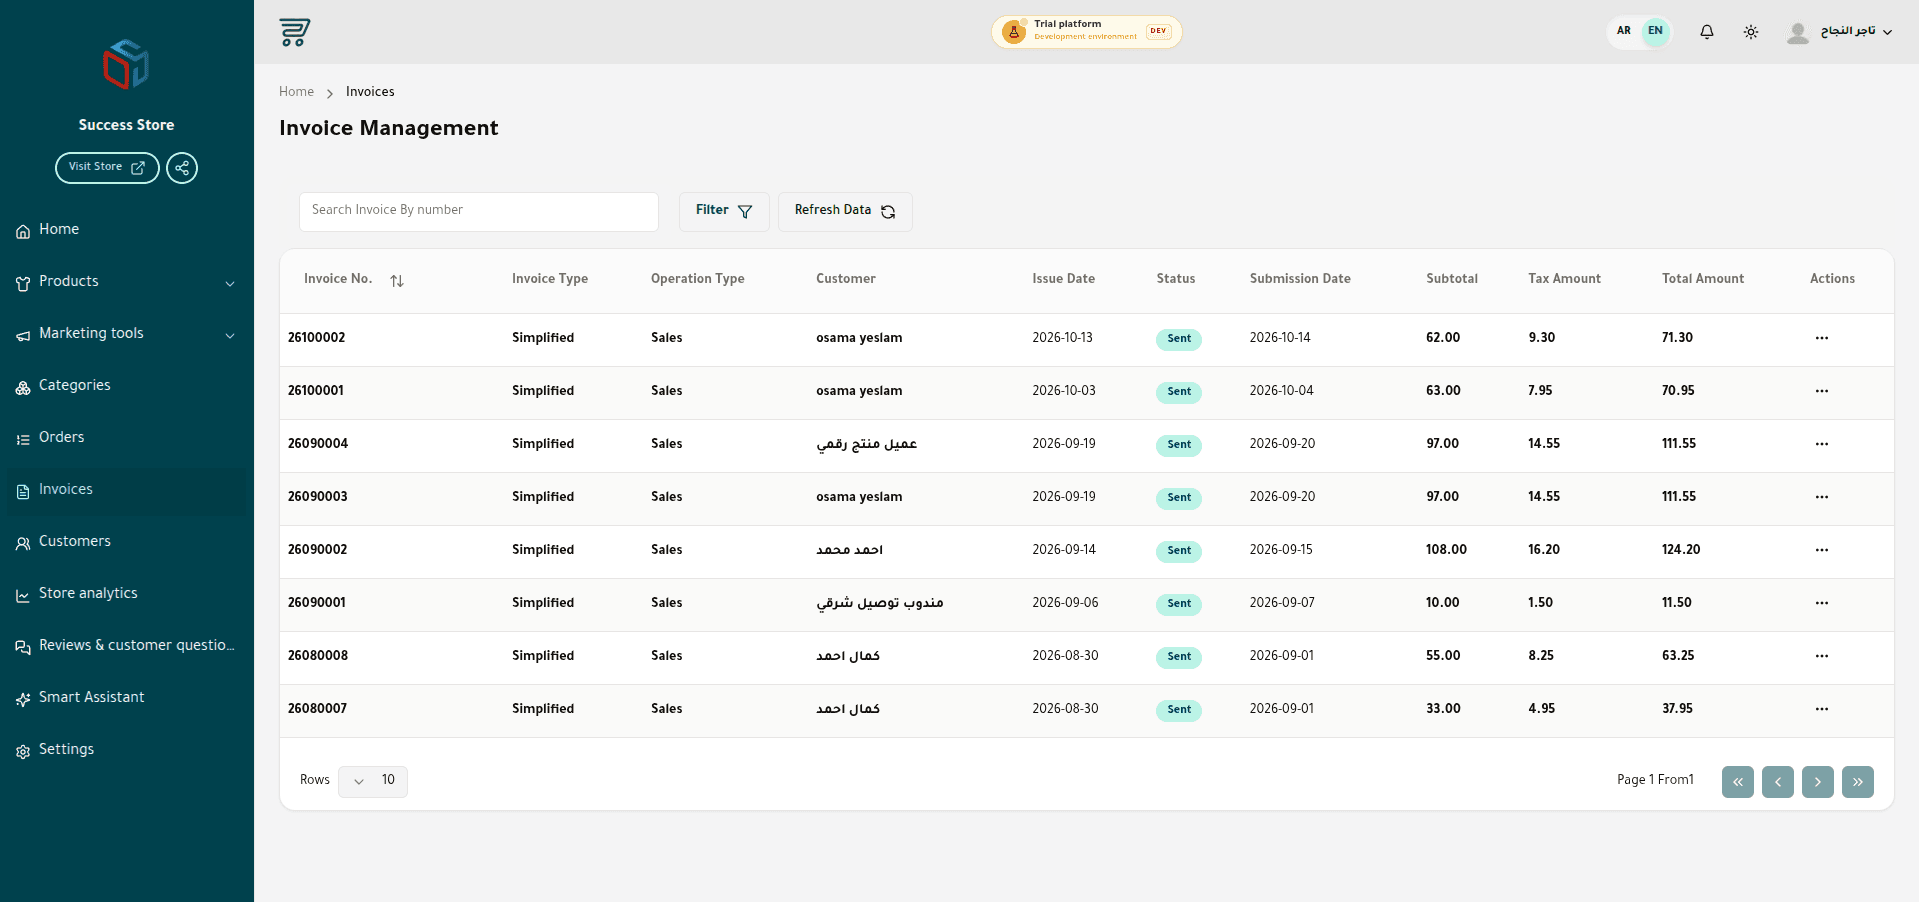Click invoice number 26080007

[317, 709]
